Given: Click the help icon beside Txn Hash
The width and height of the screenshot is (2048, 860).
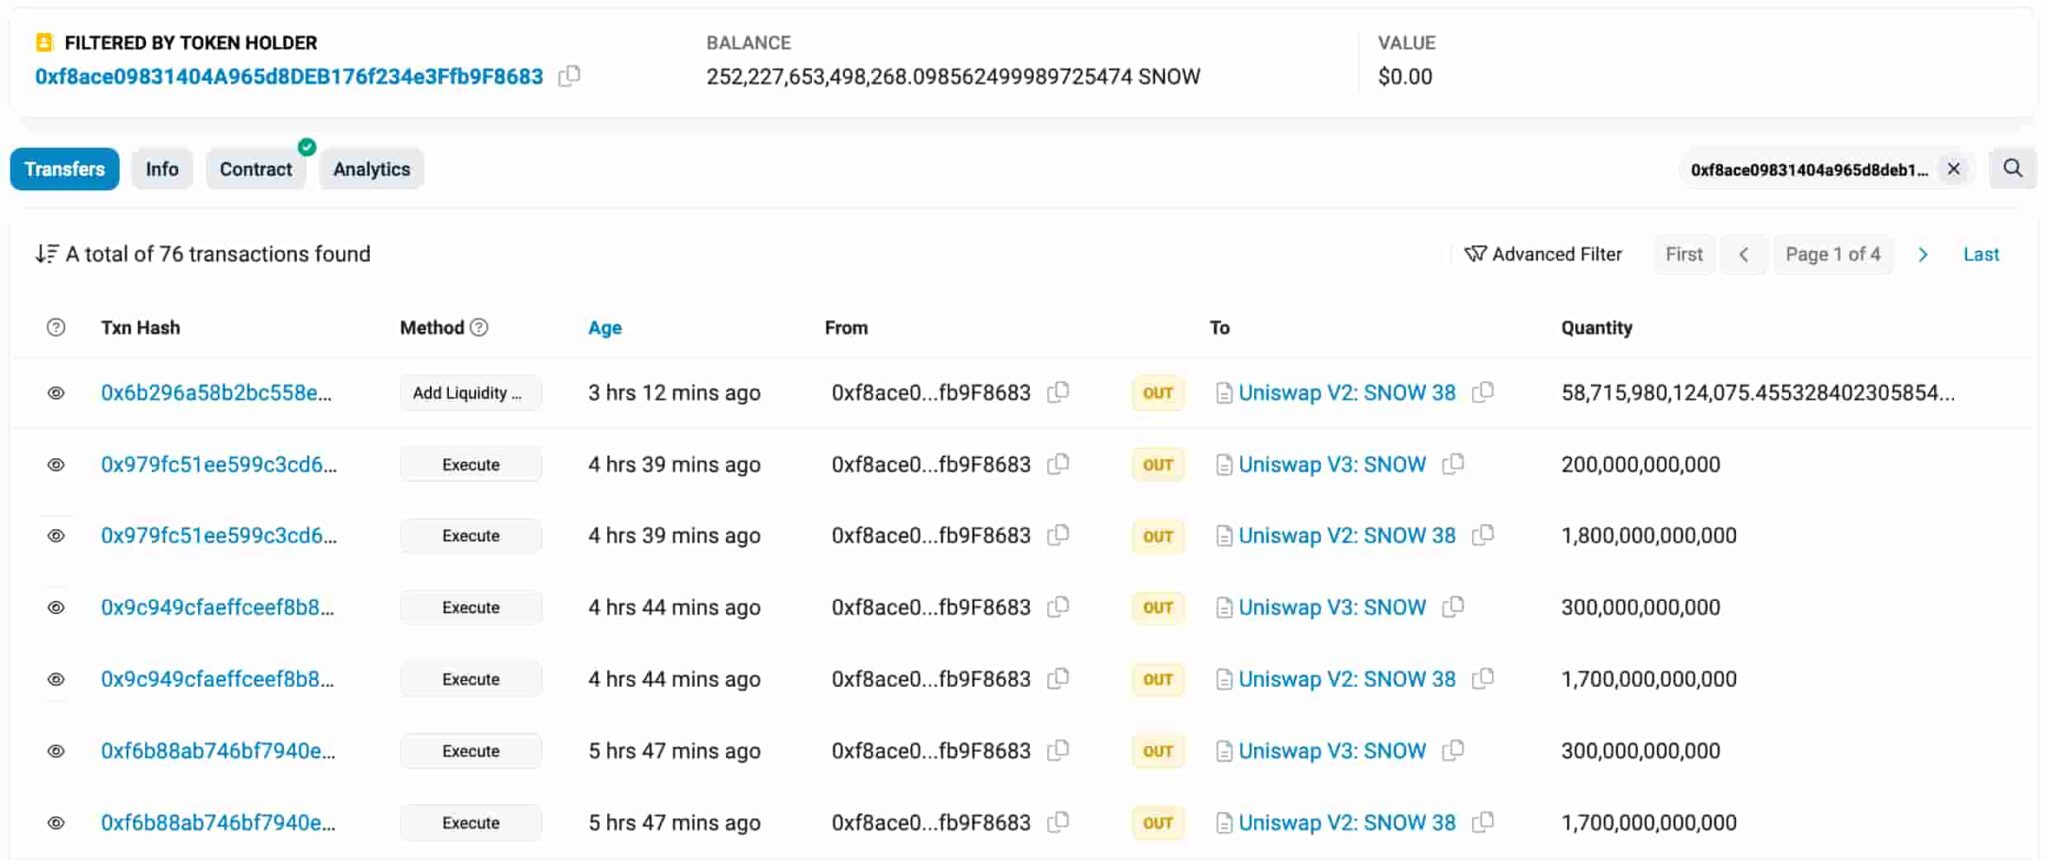Looking at the screenshot, I should (x=56, y=327).
